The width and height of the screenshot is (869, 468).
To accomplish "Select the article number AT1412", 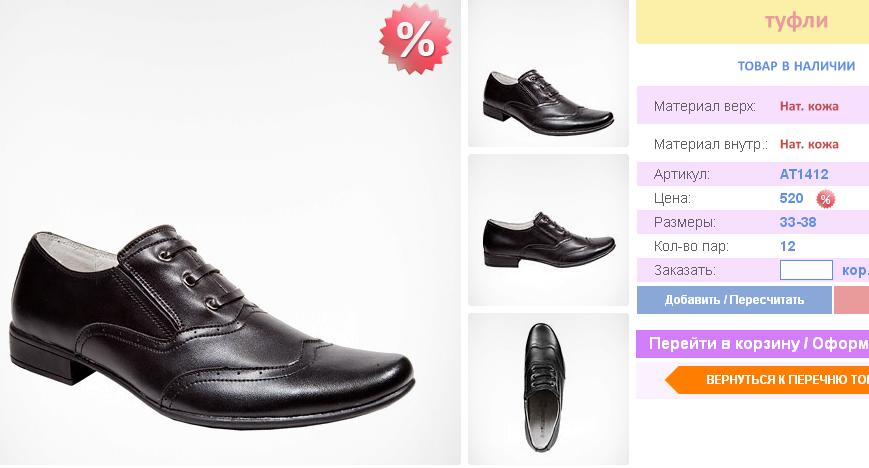I will [804, 174].
